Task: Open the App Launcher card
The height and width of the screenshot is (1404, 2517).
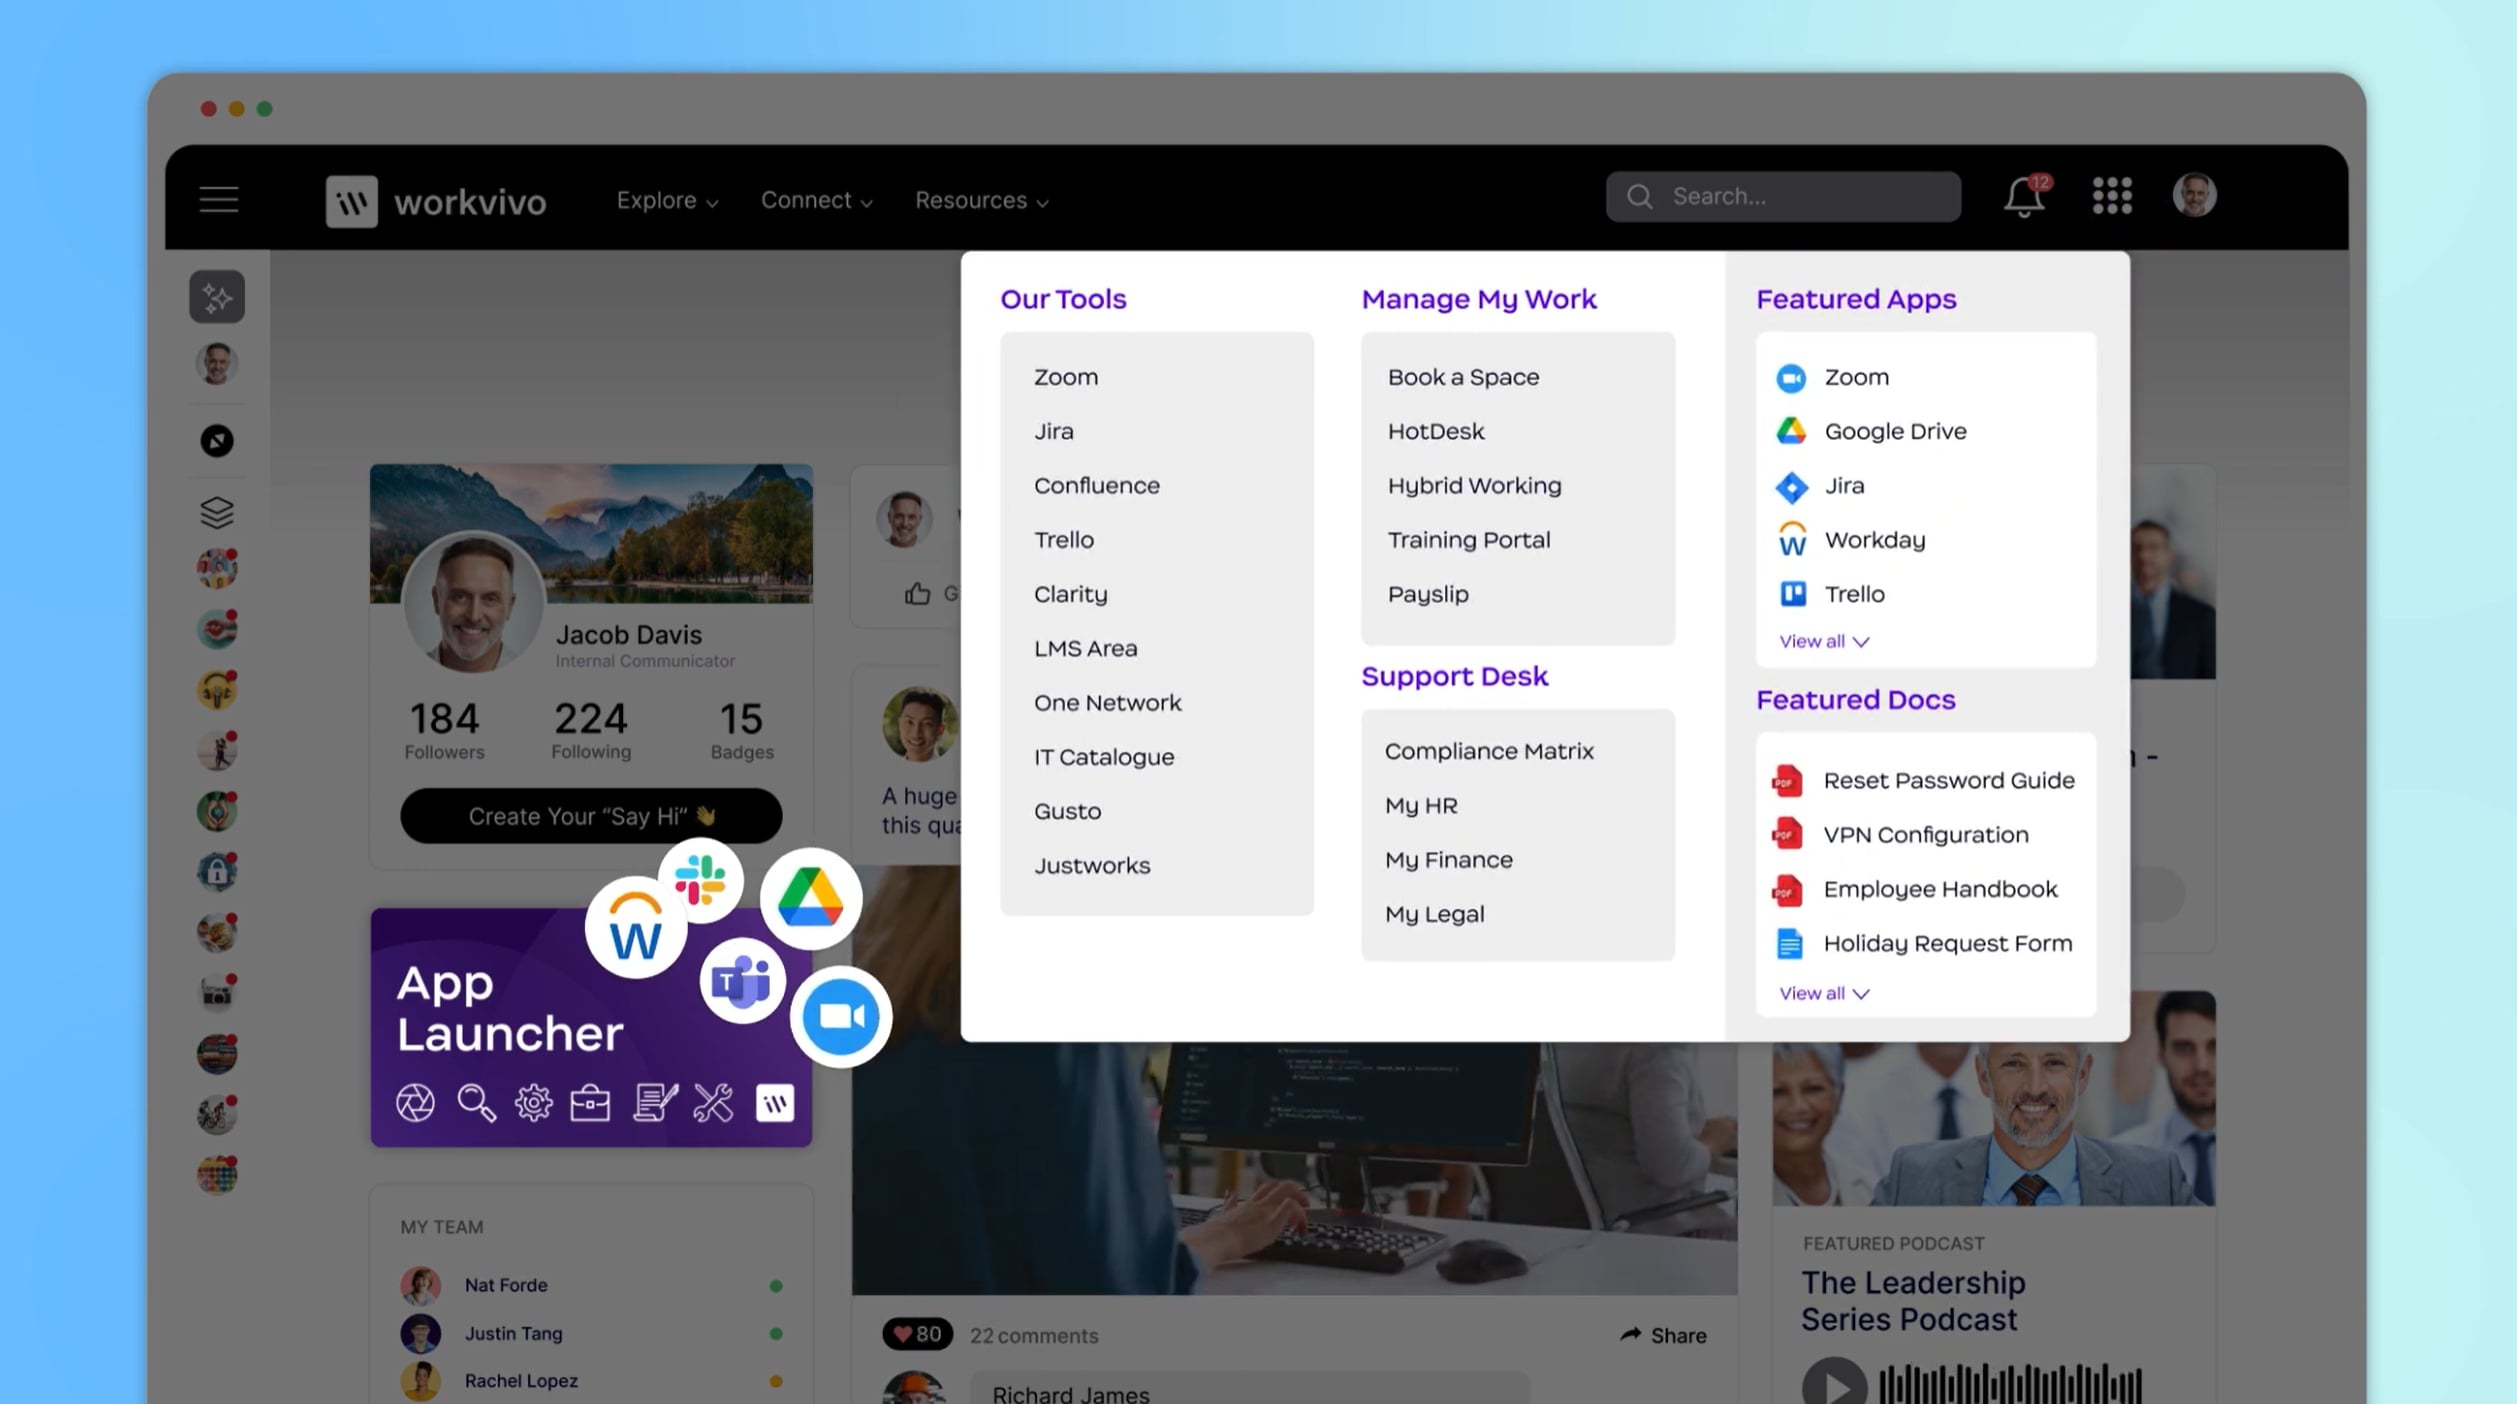Action: pyautogui.click(x=591, y=1027)
